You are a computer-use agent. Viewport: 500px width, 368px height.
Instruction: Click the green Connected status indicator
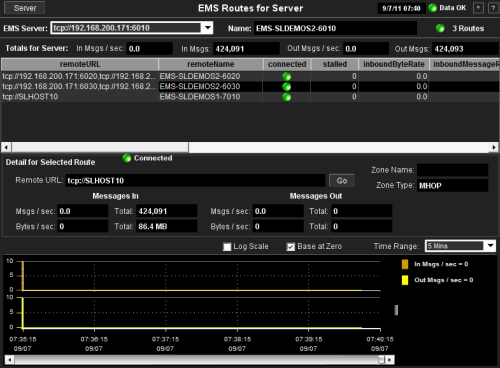127,158
